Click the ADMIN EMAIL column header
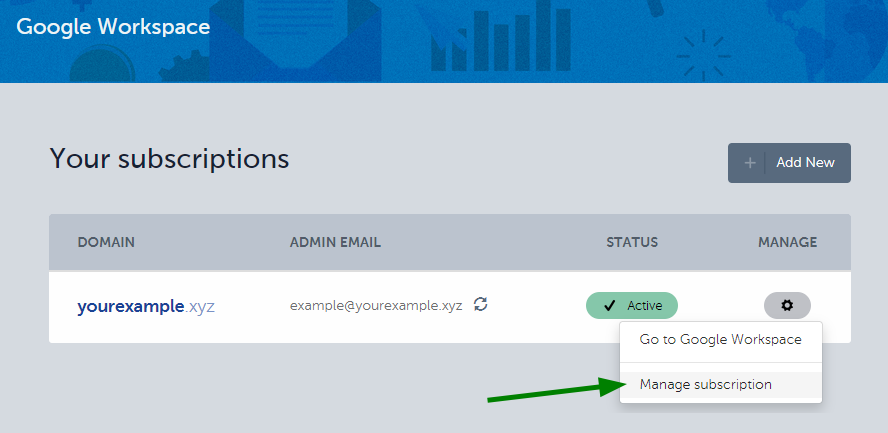The image size is (888, 433). coord(335,243)
